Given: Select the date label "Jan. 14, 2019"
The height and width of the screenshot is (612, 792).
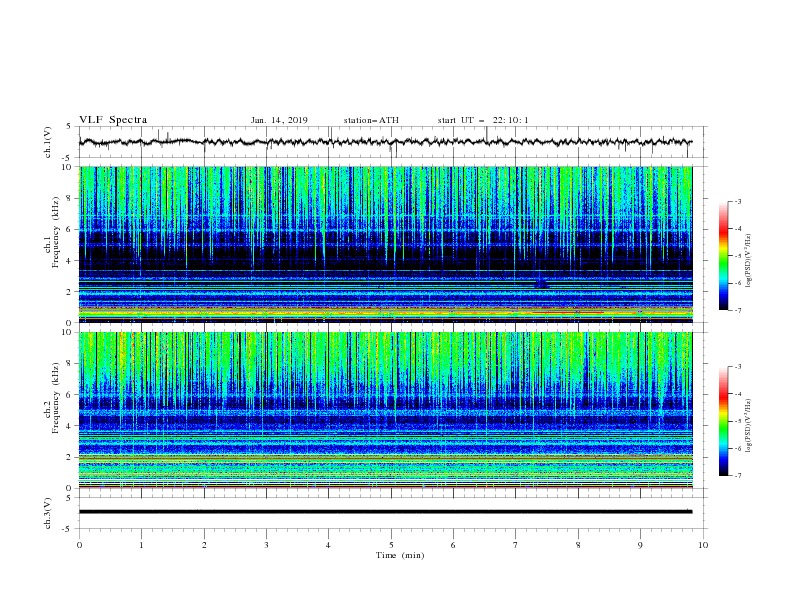Looking at the screenshot, I should tap(279, 120).
